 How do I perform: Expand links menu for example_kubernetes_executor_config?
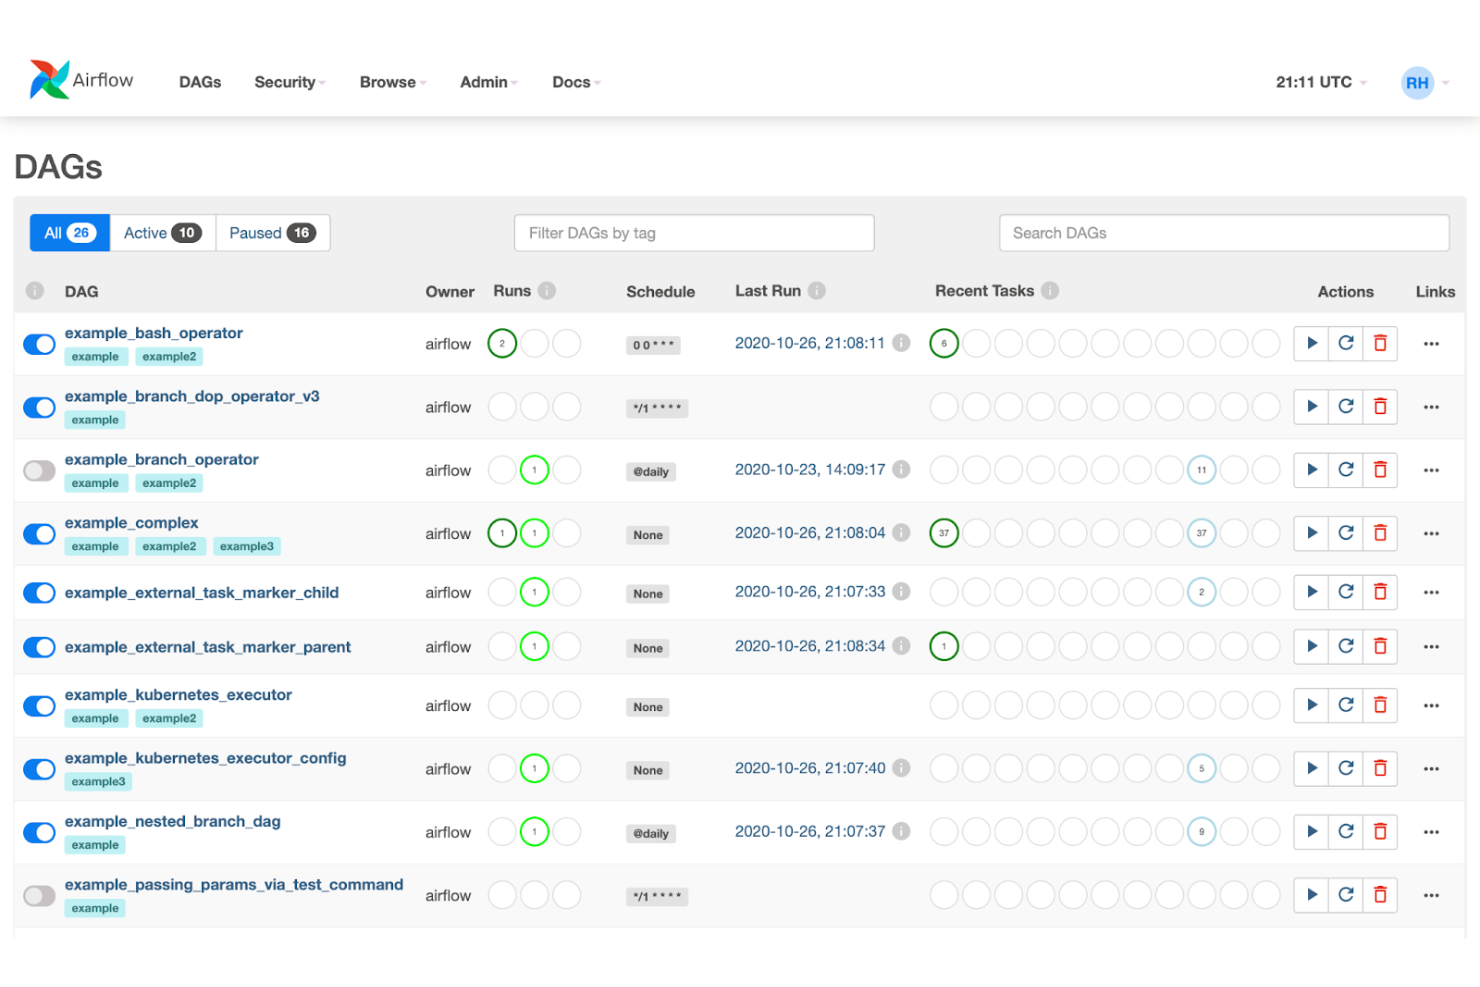click(x=1431, y=768)
